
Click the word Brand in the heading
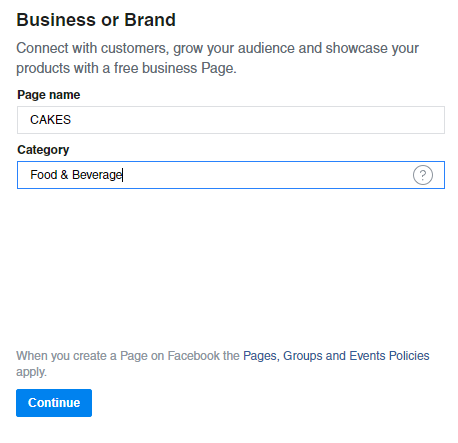tap(150, 20)
